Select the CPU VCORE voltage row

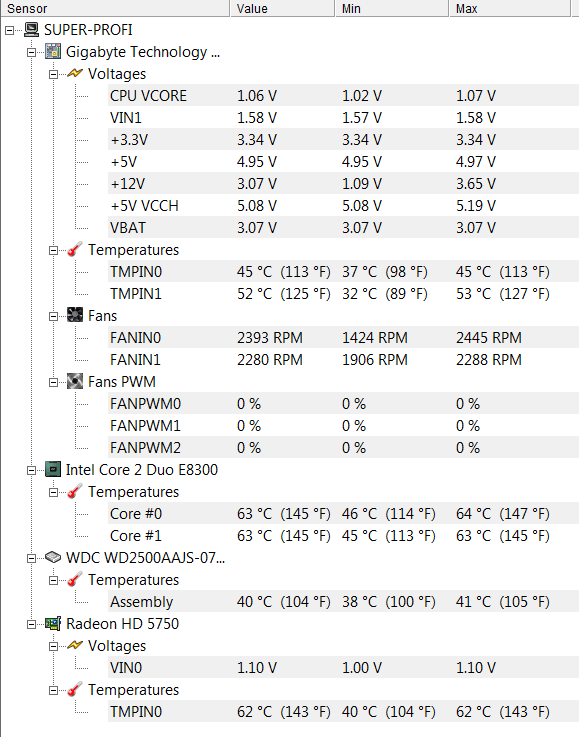coord(343,95)
